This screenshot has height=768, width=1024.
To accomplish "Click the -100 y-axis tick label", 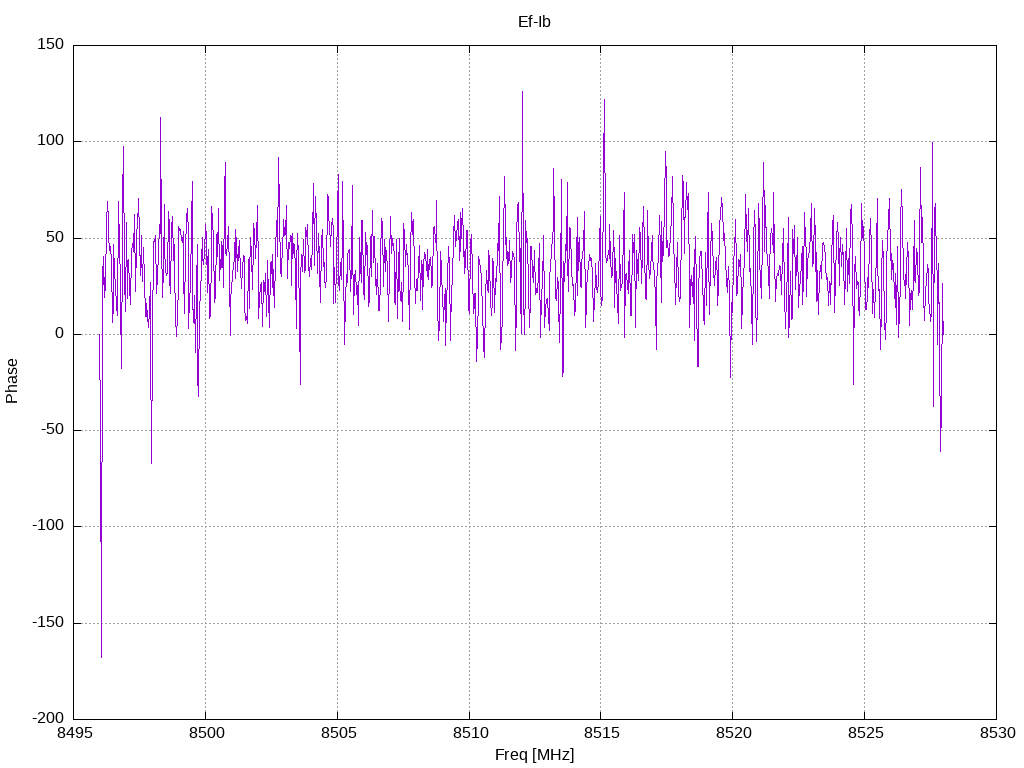I will 48,526.
